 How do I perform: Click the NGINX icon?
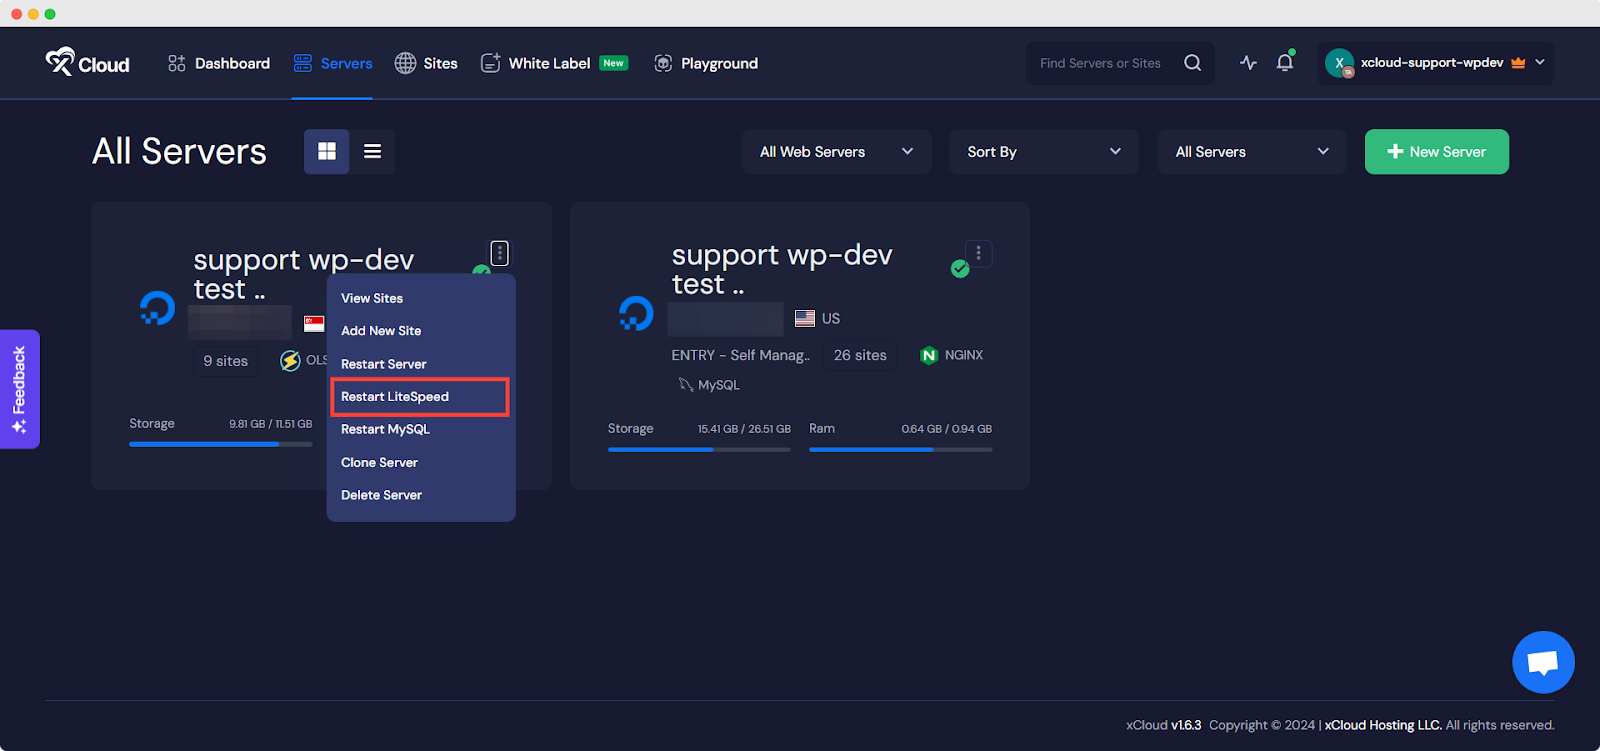click(929, 355)
